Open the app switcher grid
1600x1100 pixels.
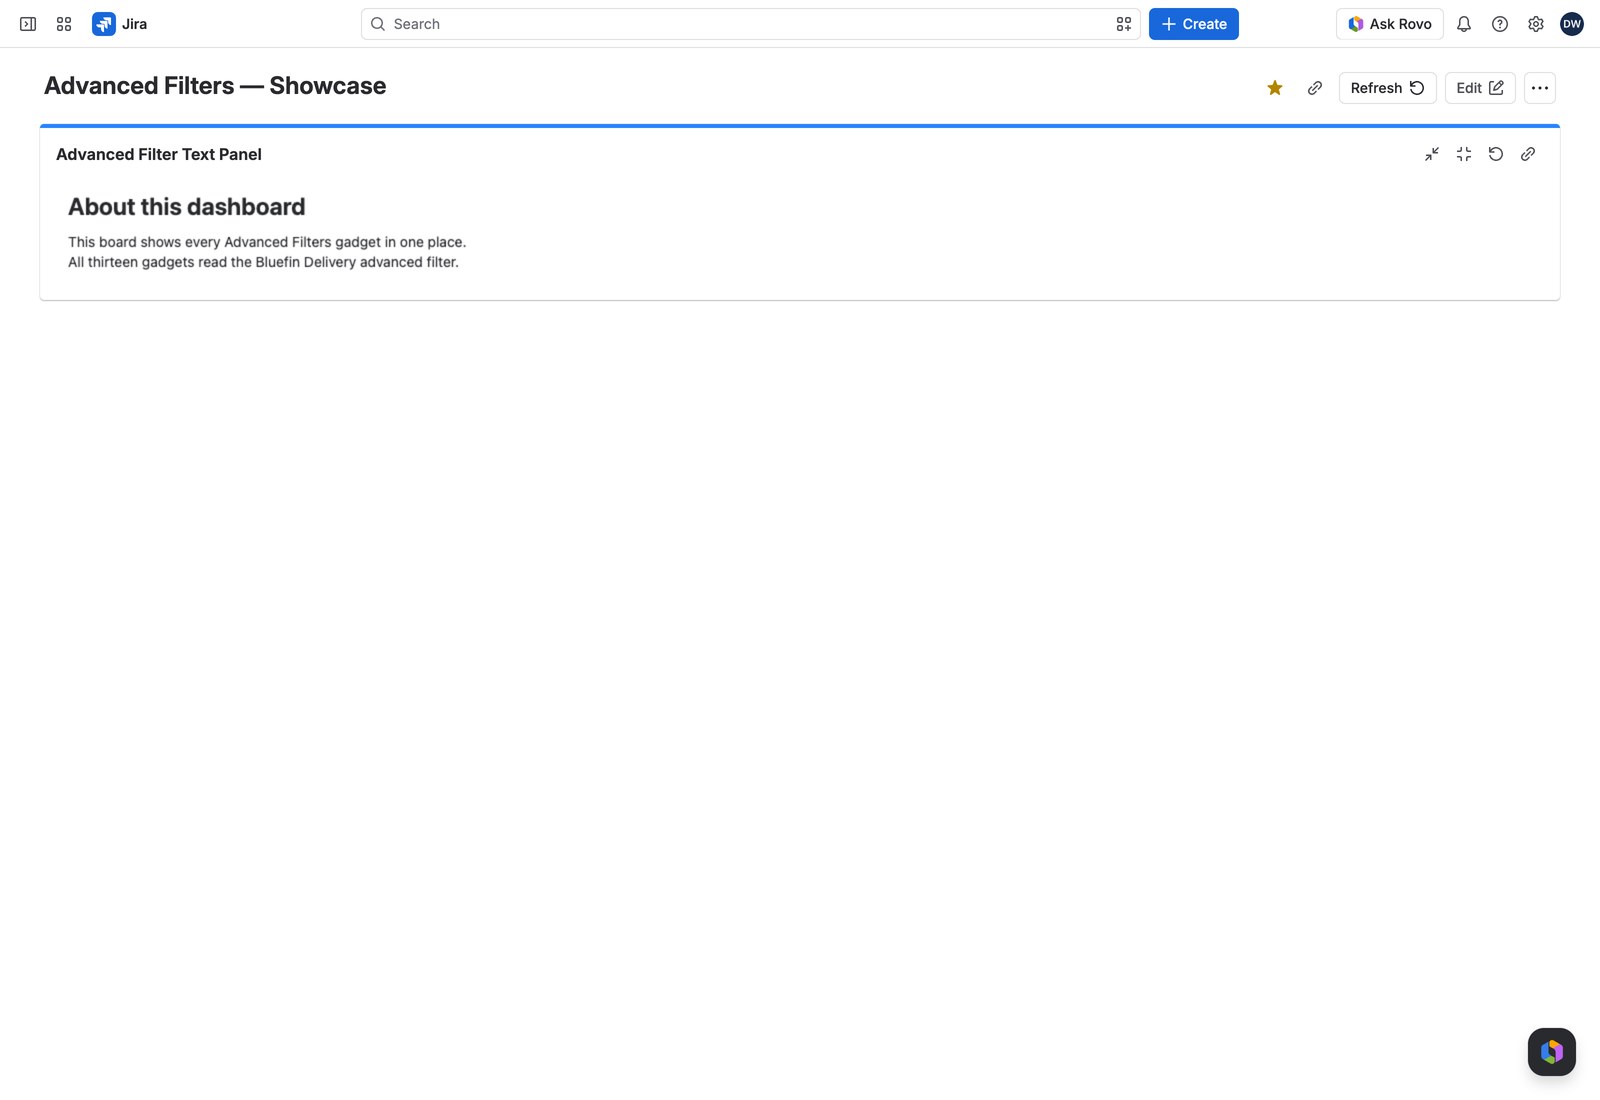coord(64,24)
